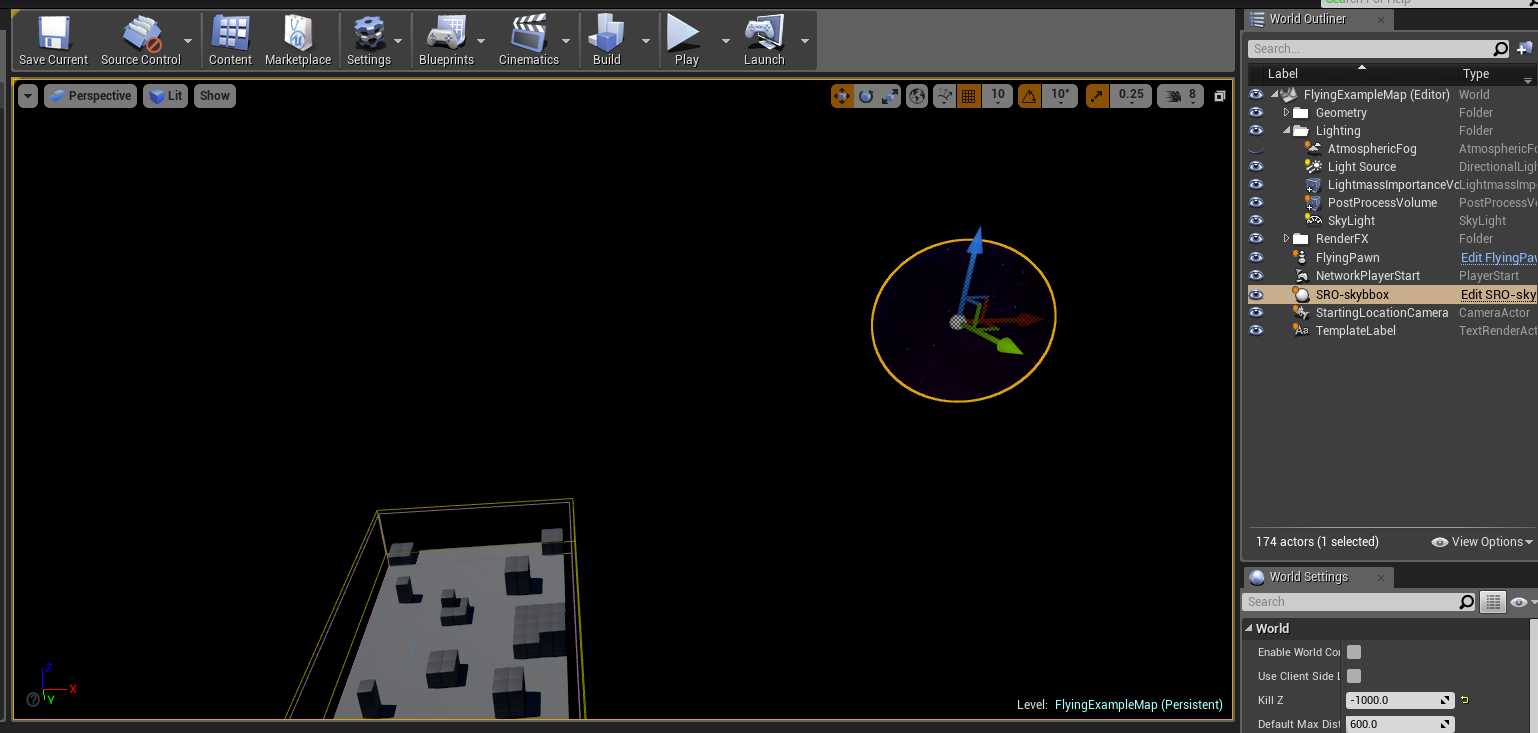Hide the Geometry folder via eye icon
The height and width of the screenshot is (733, 1538).
tap(1256, 113)
